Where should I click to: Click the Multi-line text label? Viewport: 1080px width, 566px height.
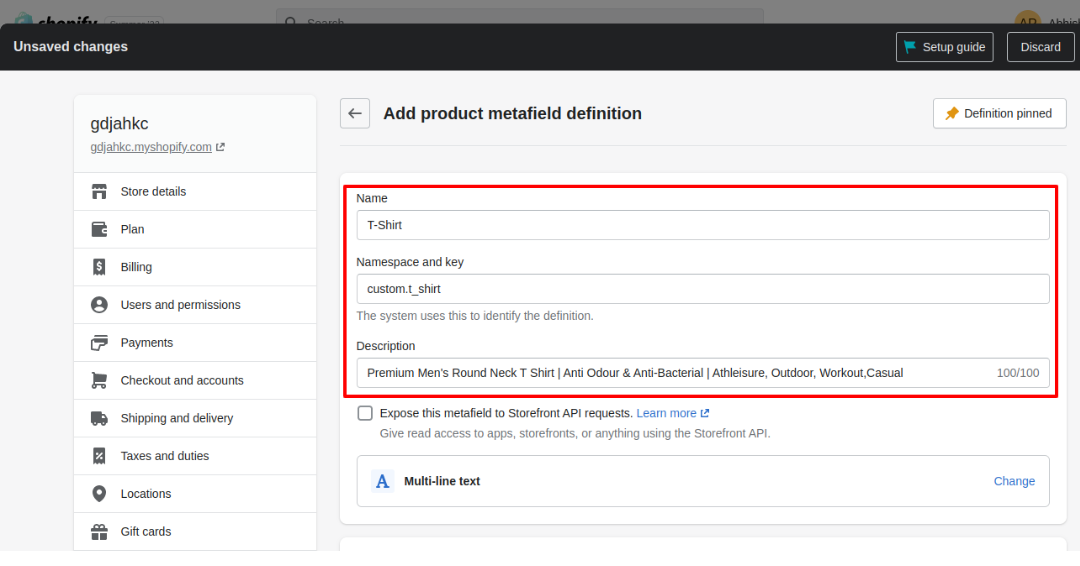pyautogui.click(x=442, y=481)
